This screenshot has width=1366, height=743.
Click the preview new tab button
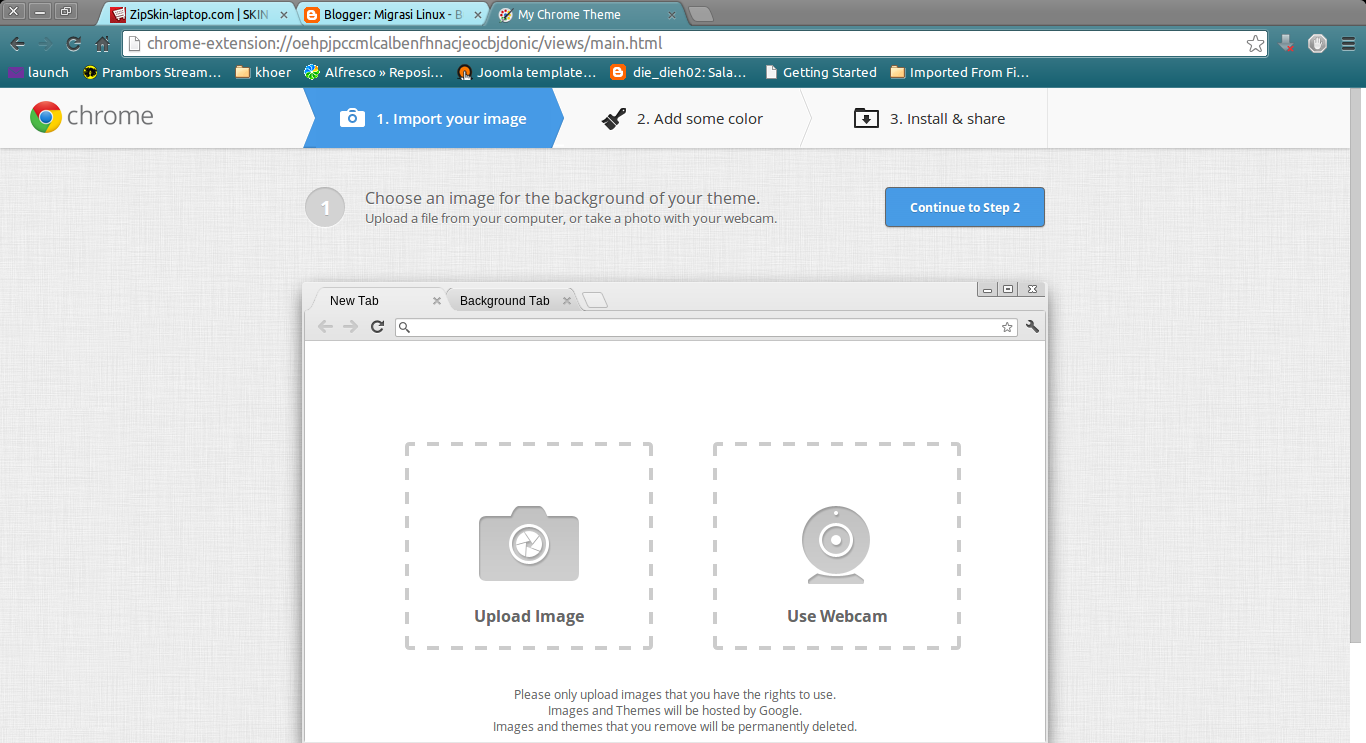595,300
